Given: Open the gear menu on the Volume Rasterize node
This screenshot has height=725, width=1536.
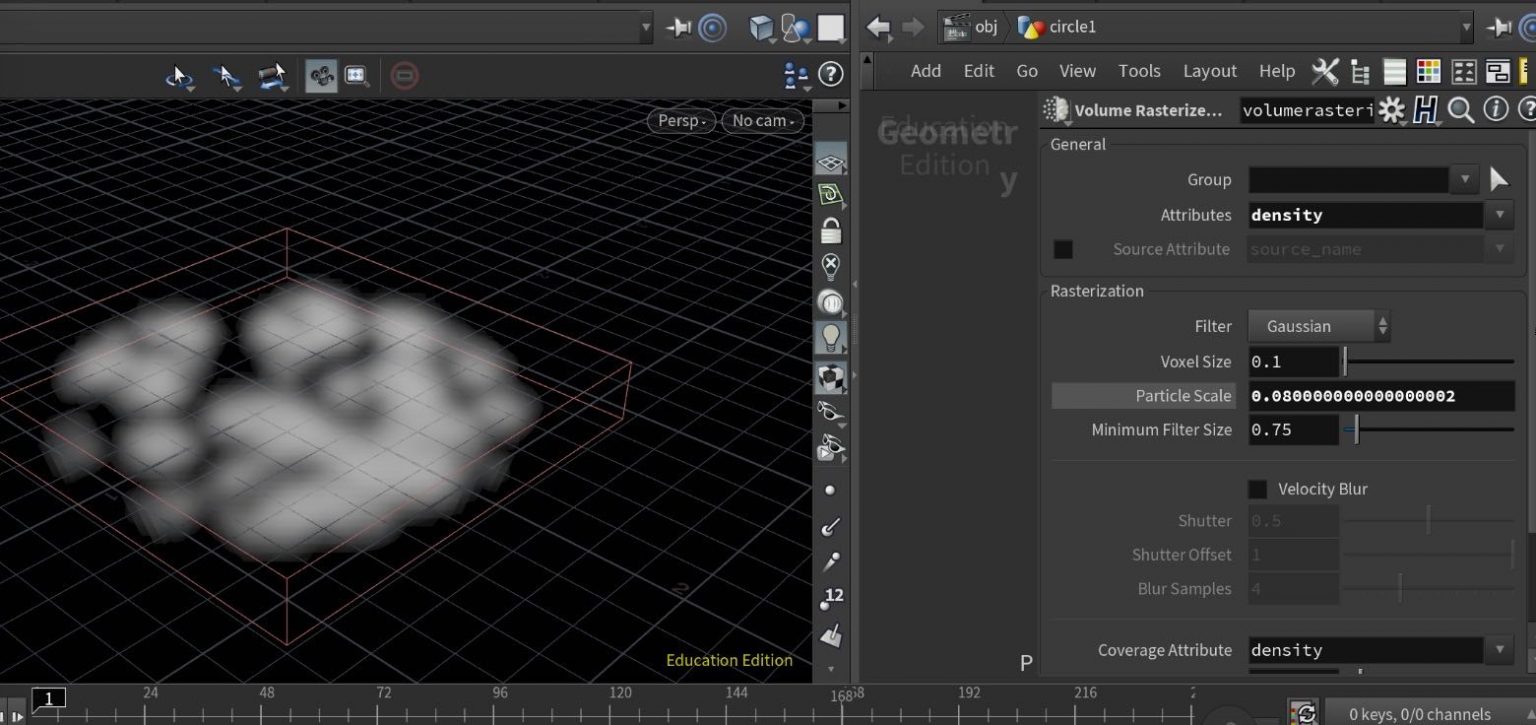Looking at the screenshot, I should click(1391, 110).
